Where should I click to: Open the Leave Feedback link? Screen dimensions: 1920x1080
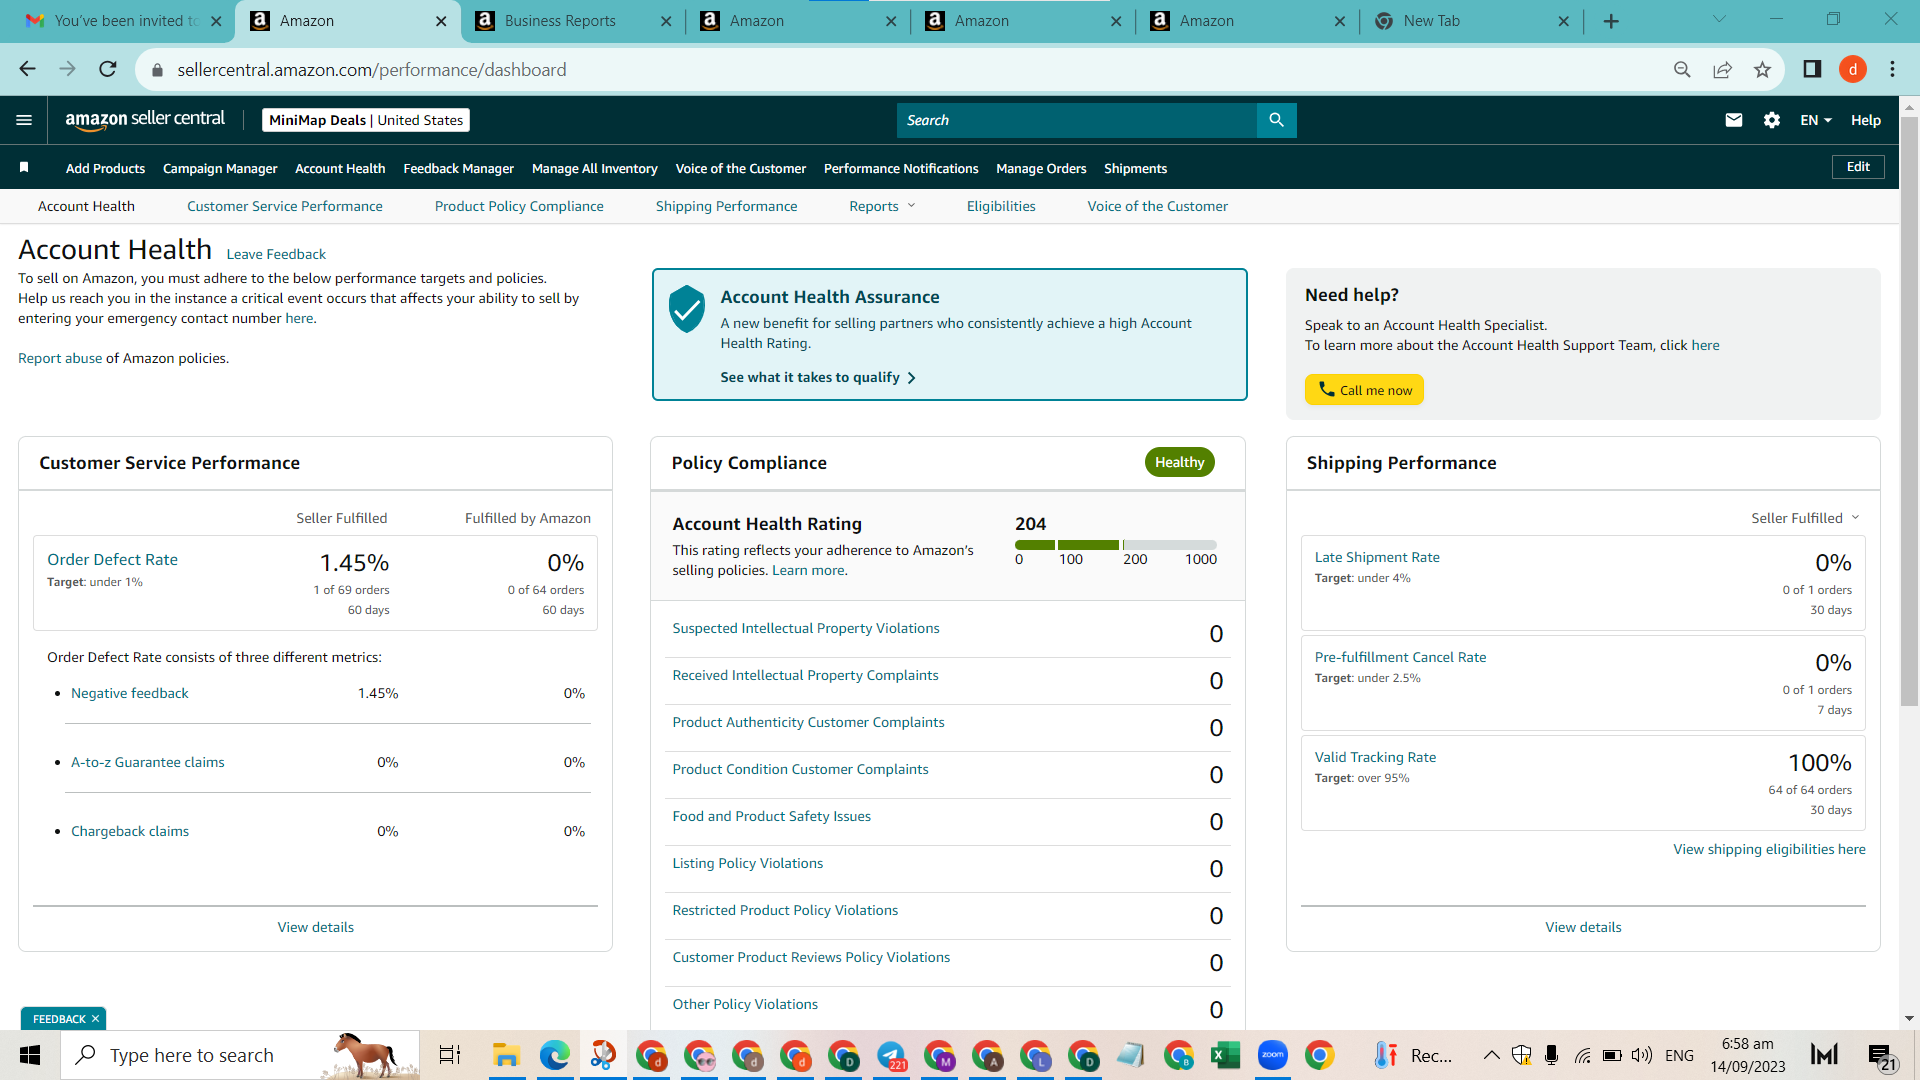(x=276, y=254)
